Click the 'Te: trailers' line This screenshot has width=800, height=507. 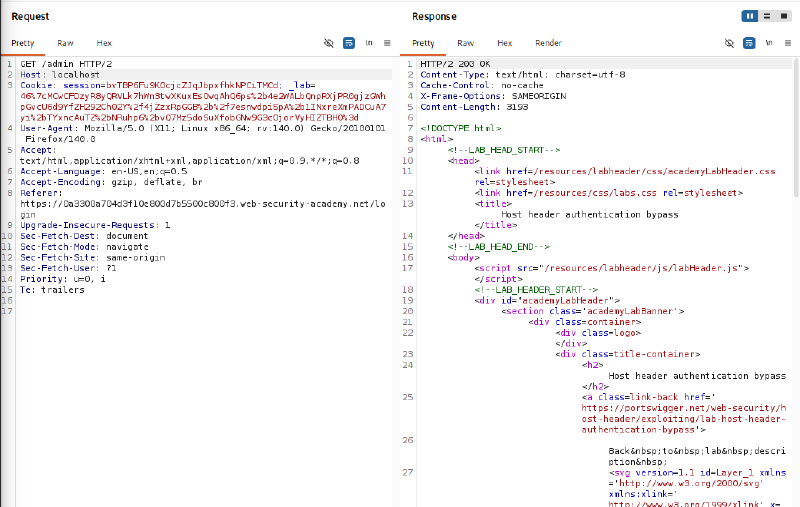pos(52,289)
